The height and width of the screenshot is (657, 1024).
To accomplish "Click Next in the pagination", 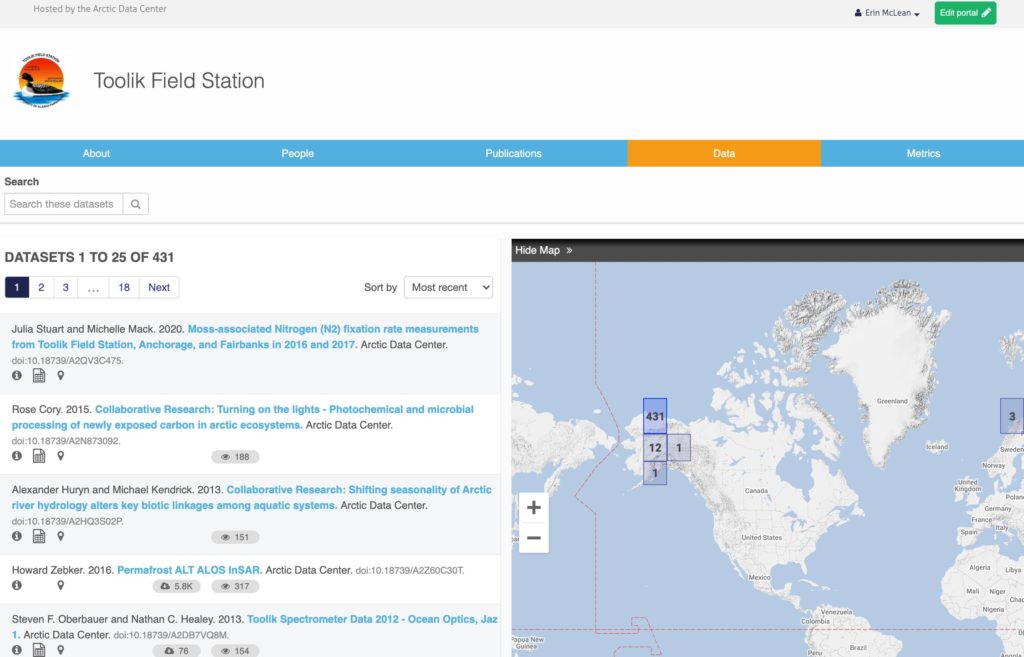I will 159,287.
